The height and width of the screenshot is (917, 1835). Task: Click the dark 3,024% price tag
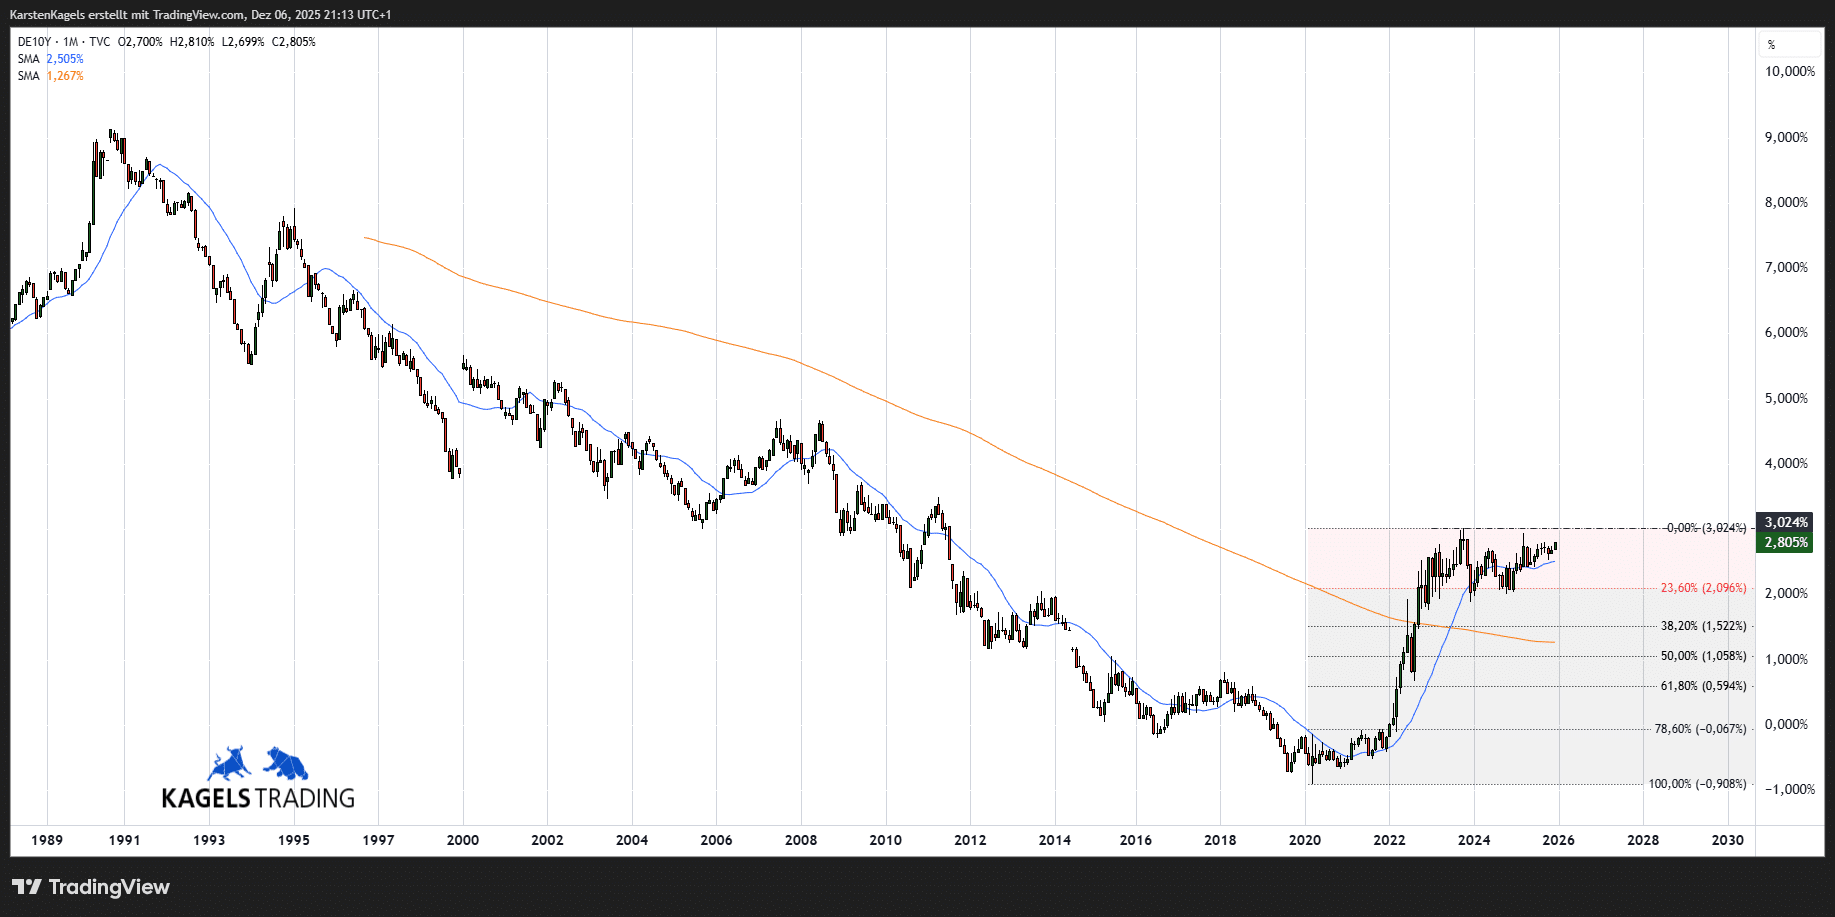click(x=1785, y=523)
